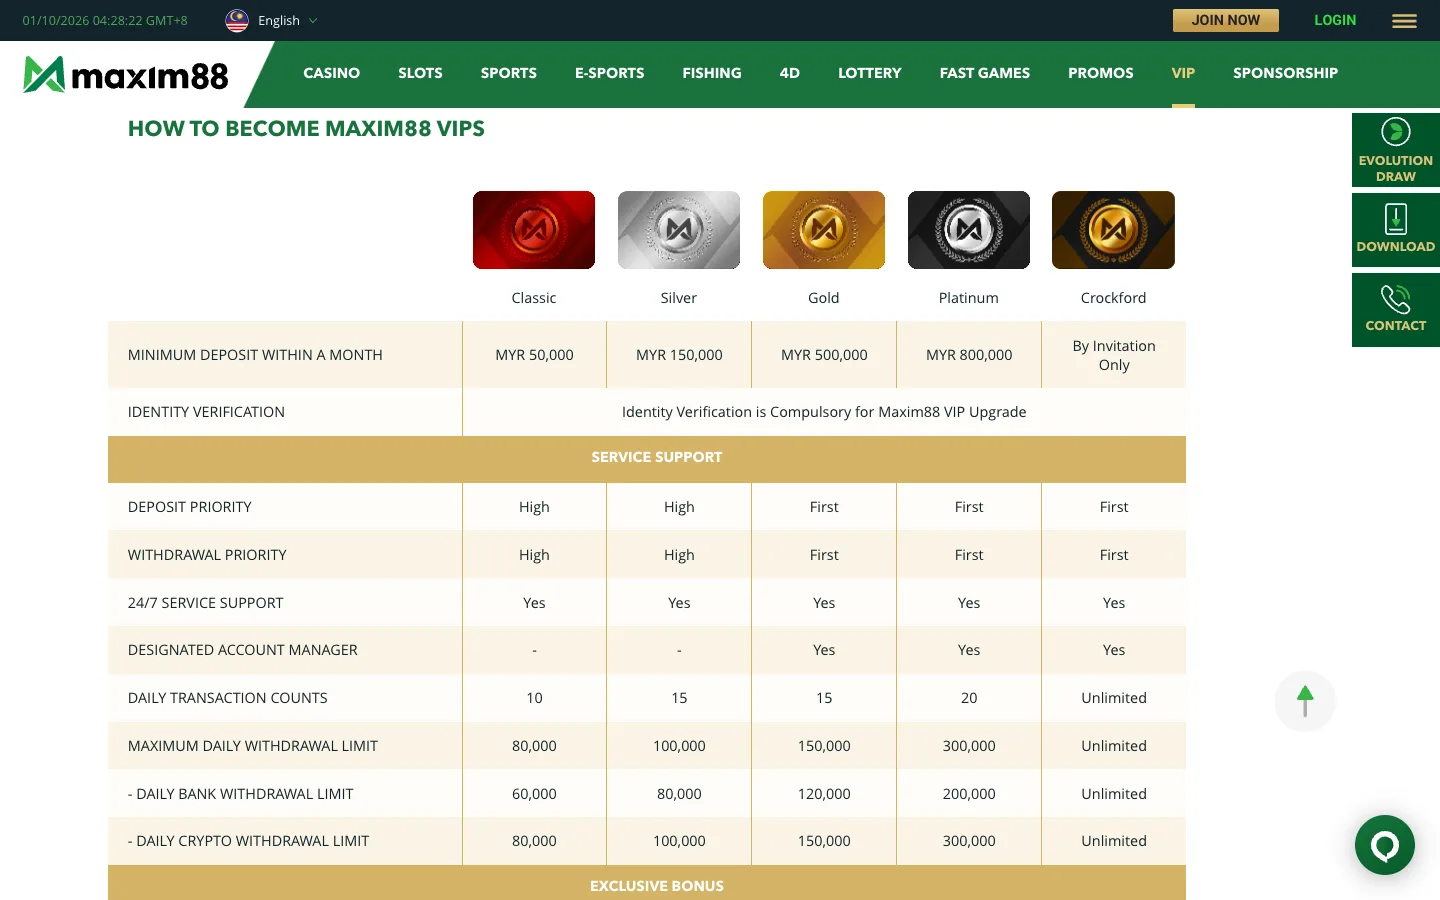The width and height of the screenshot is (1440, 900).
Task: Click the 'By Invitation Only' cell
Action: click(1114, 355)
